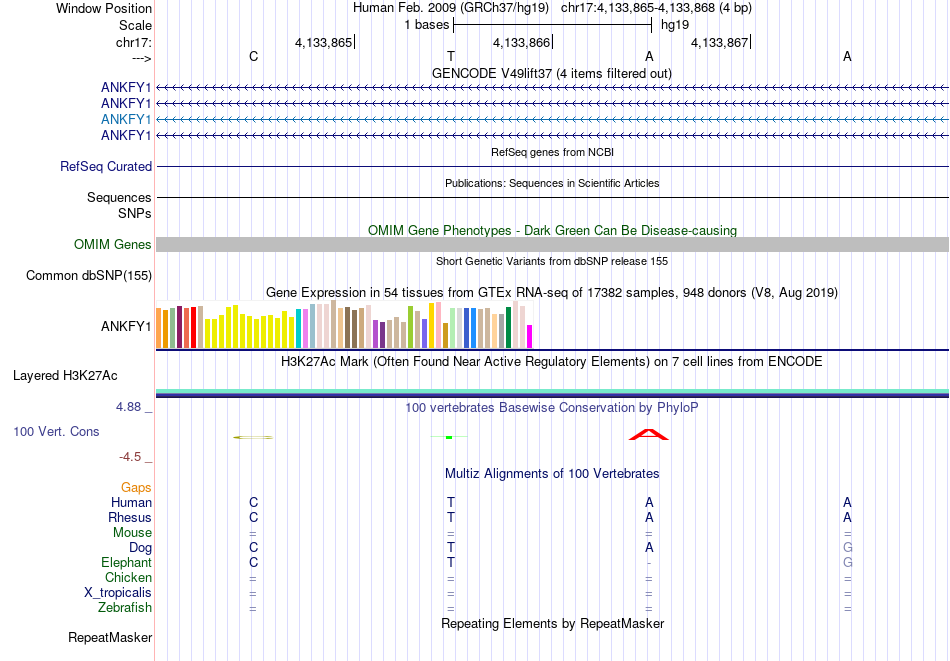Click the red A conservation logo

tap(649, 434)
